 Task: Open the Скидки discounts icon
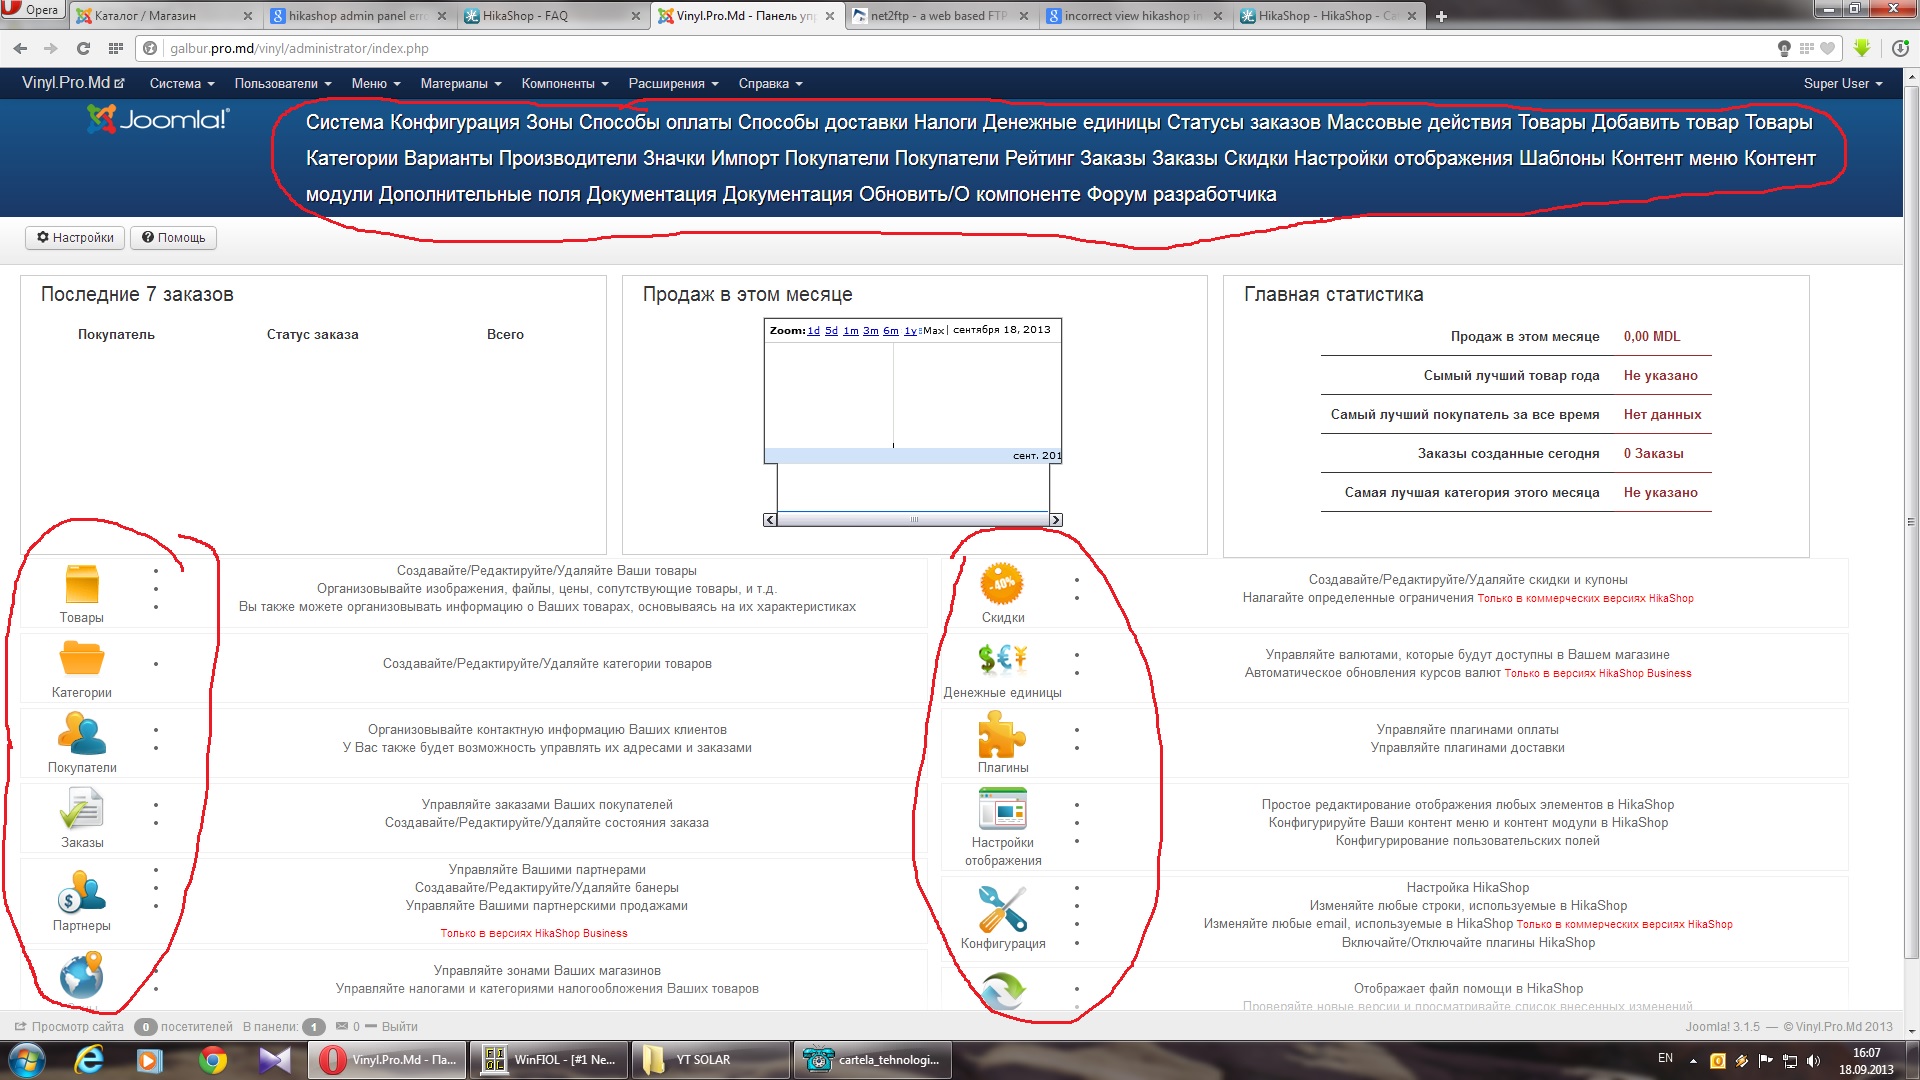coord(1002,585)
